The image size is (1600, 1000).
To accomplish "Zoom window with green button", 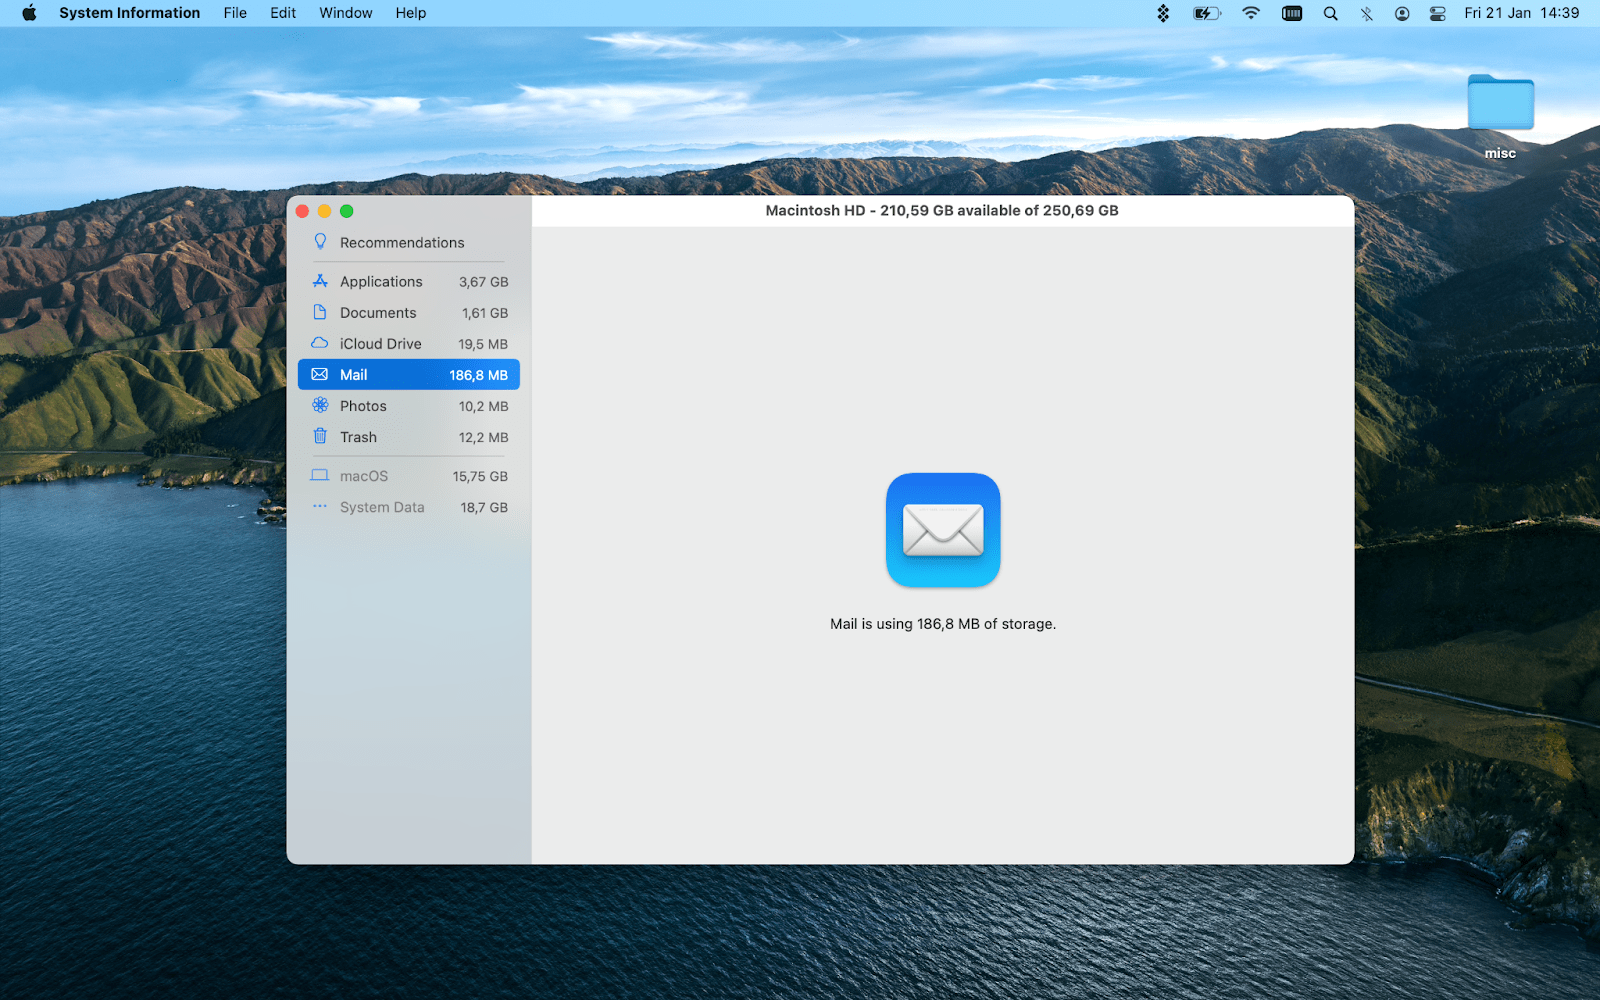I will coord(347,211).
